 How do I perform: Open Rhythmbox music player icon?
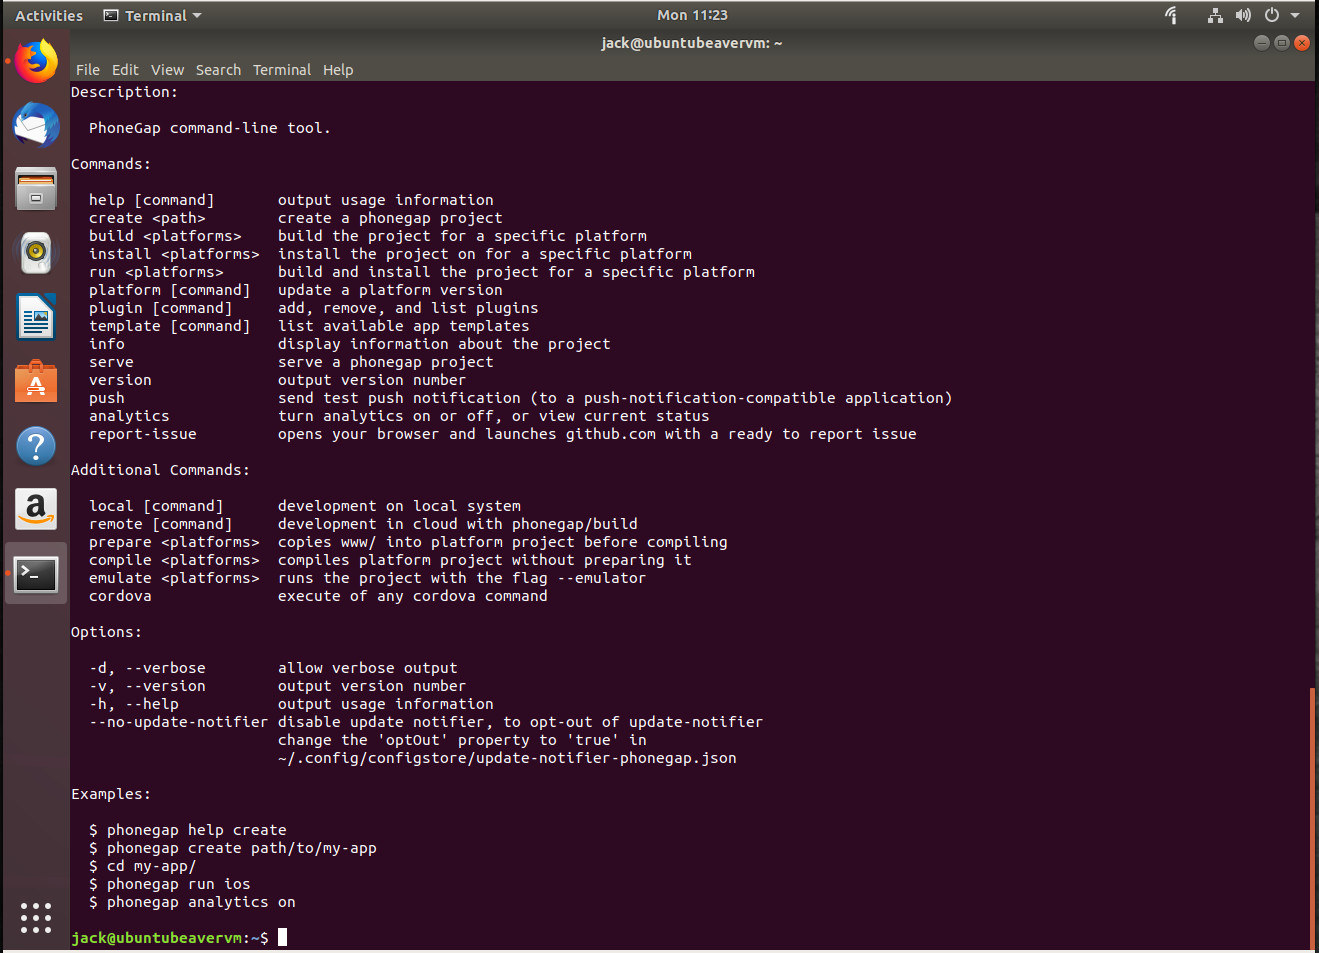36,253
